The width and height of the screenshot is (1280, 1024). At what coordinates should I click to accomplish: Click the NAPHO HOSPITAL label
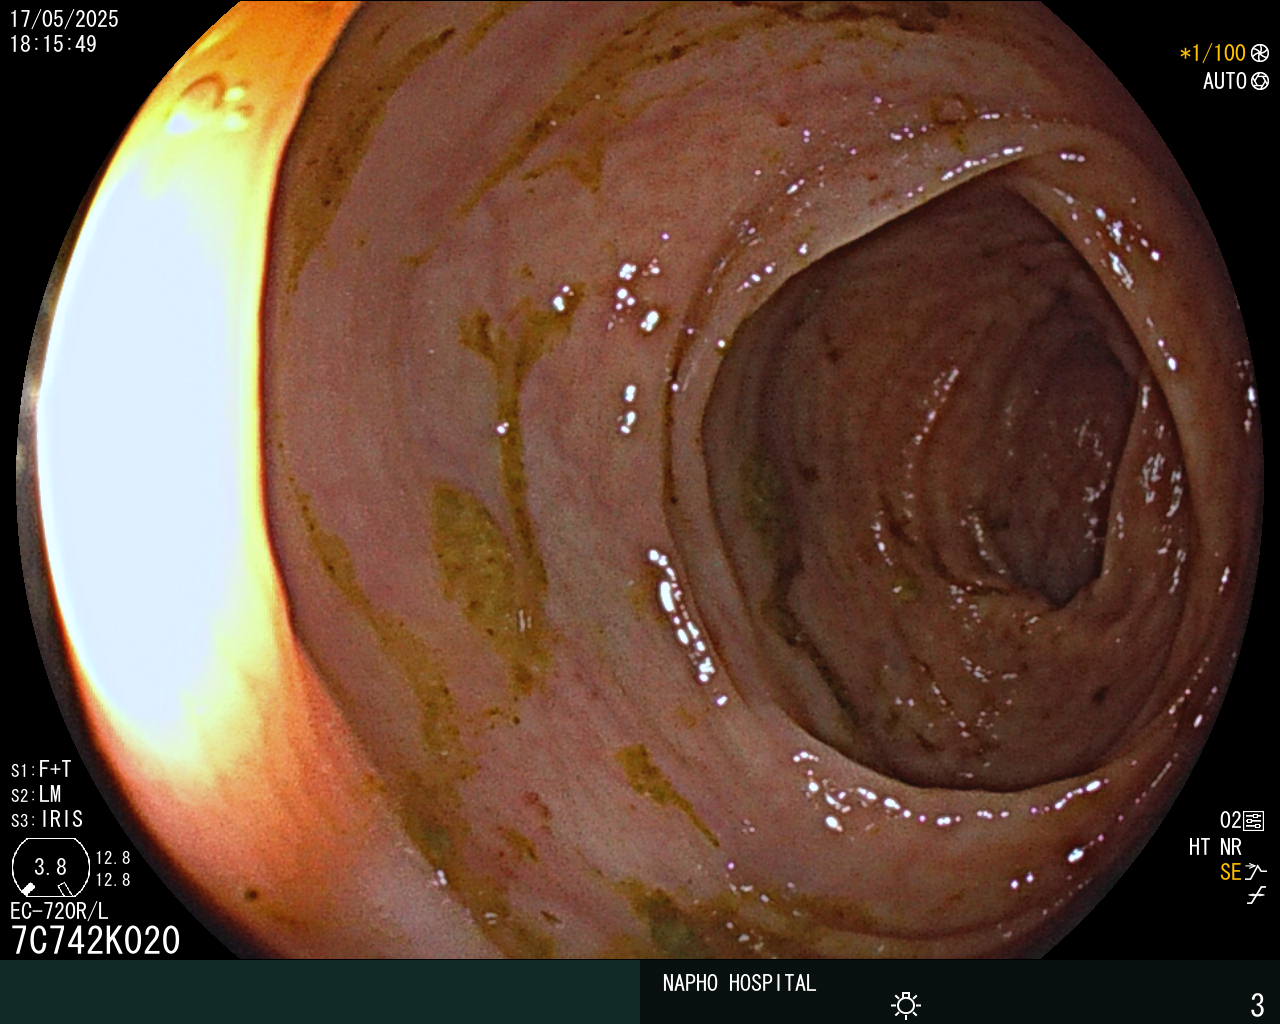pyautogui.click(x=739, y=983)
